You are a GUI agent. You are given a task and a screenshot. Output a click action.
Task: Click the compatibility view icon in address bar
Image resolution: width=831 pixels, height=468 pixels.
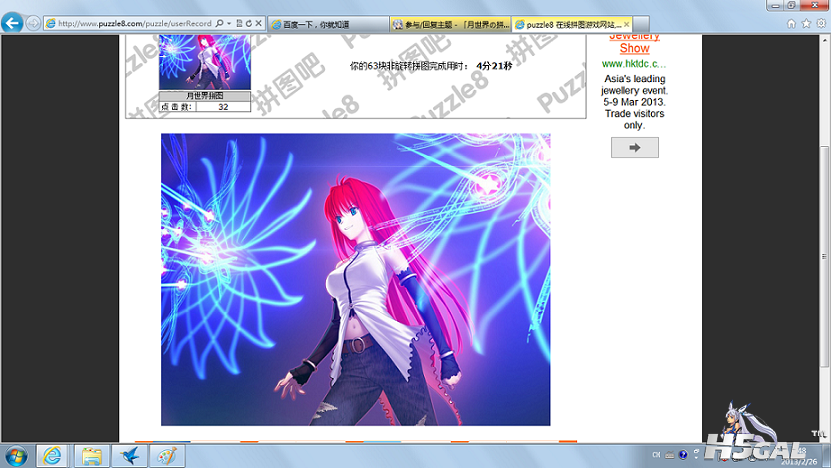(239, 23)
